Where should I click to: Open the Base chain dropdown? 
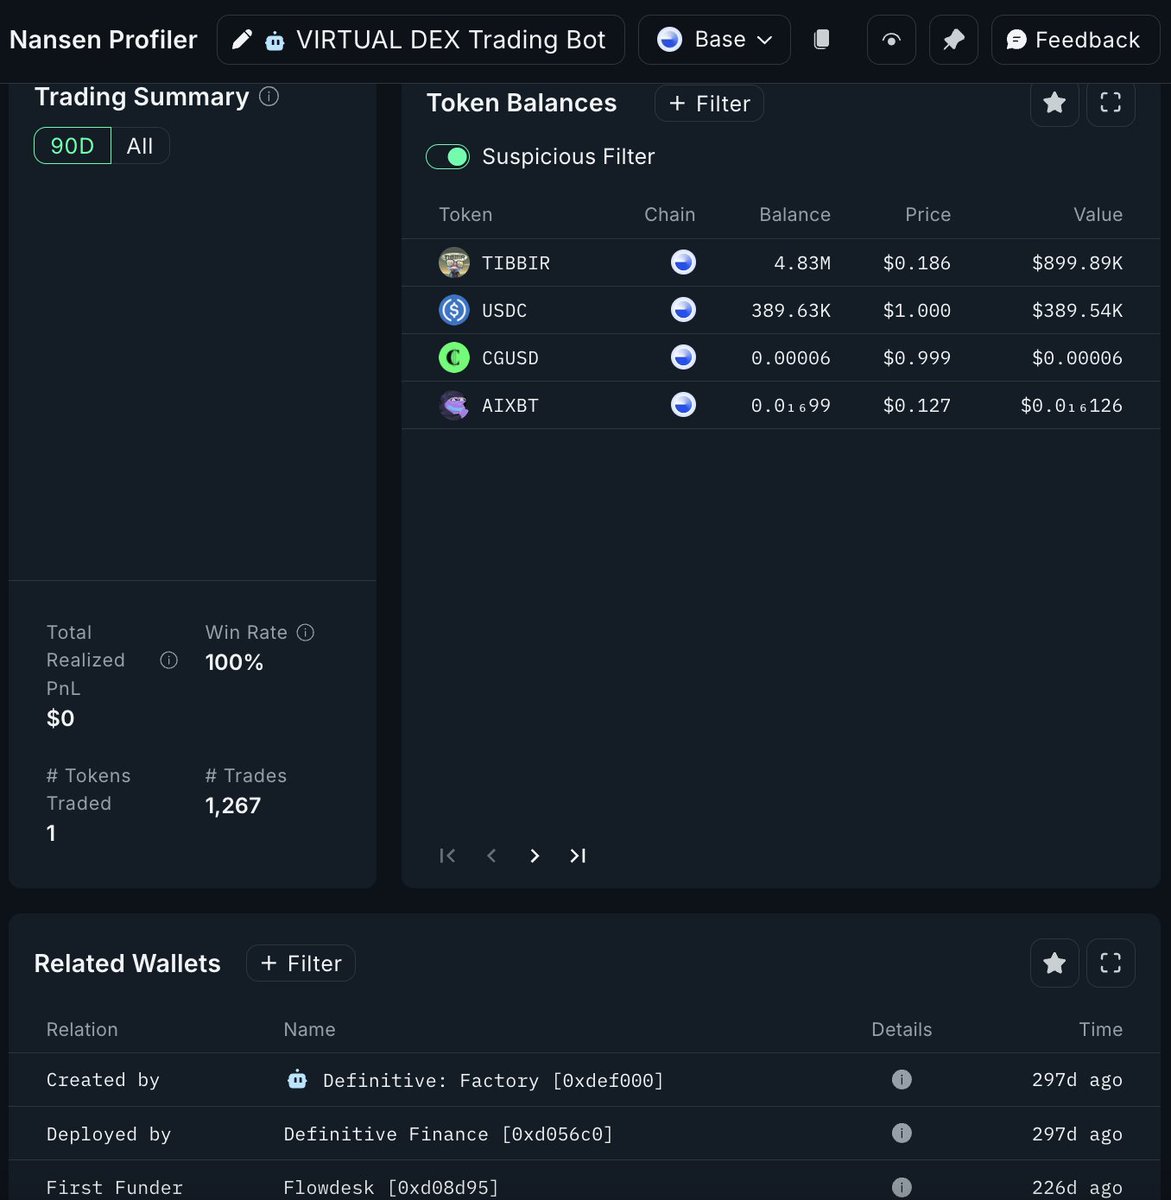pos(714,39)
